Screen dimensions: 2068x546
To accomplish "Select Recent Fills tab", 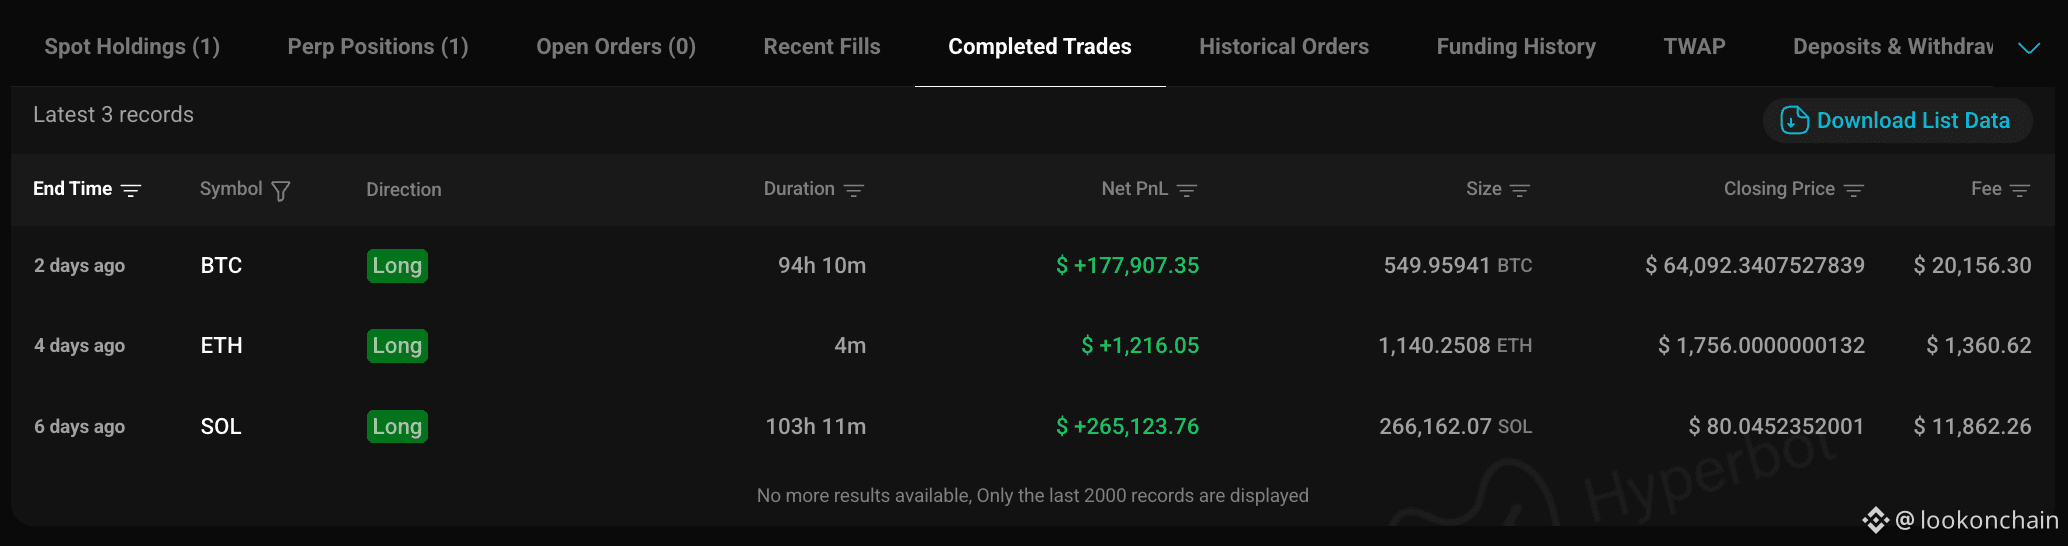I will 822,47.
